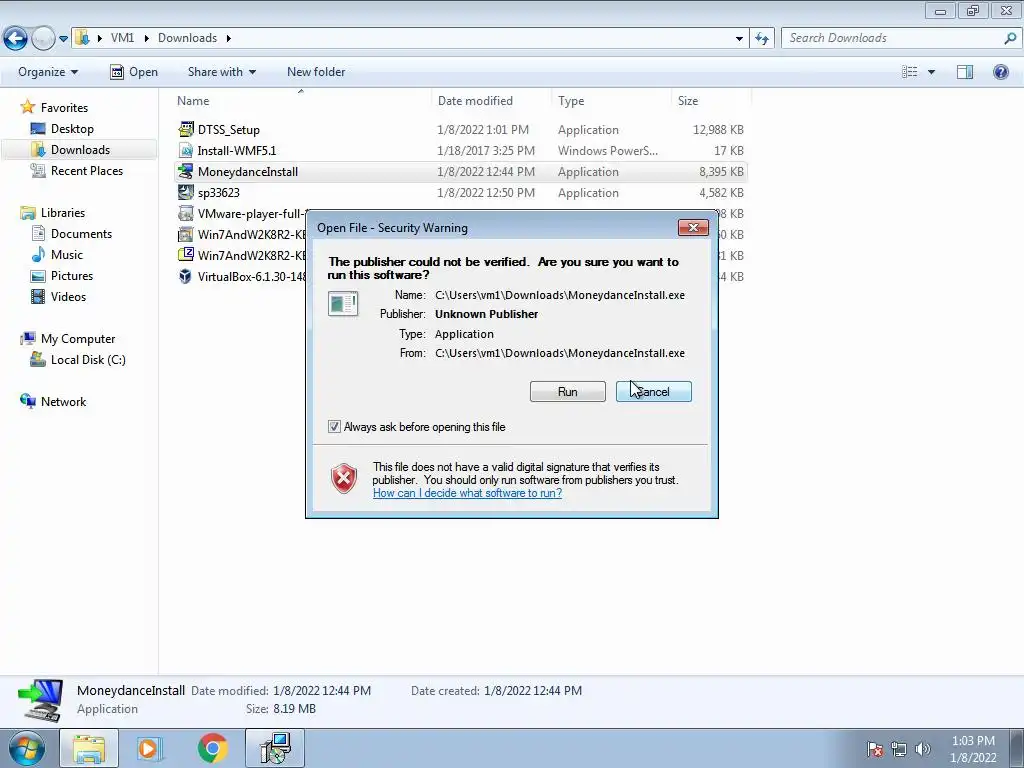The height and width of the screenshot is (768, 1024).
Task: Launch Google Chrome from taskbar
Action: 212,748
